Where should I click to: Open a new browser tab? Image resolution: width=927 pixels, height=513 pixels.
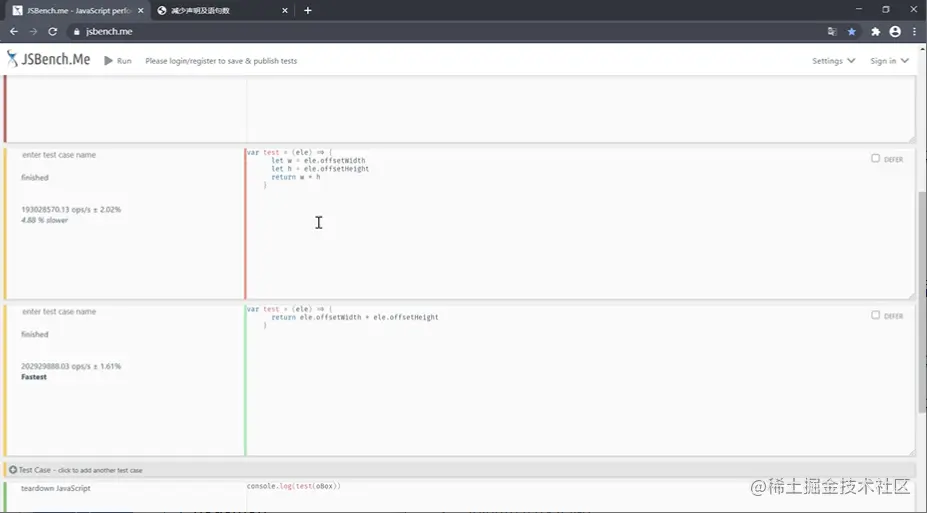pos(307,11)
